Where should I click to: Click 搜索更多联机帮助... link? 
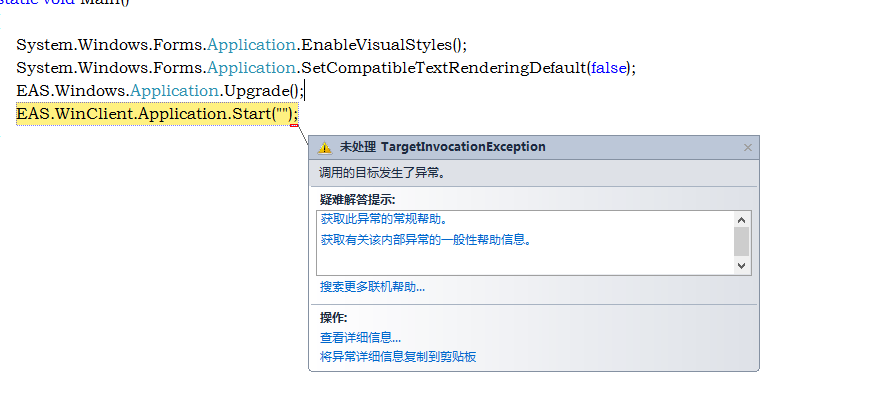point(372,287)
